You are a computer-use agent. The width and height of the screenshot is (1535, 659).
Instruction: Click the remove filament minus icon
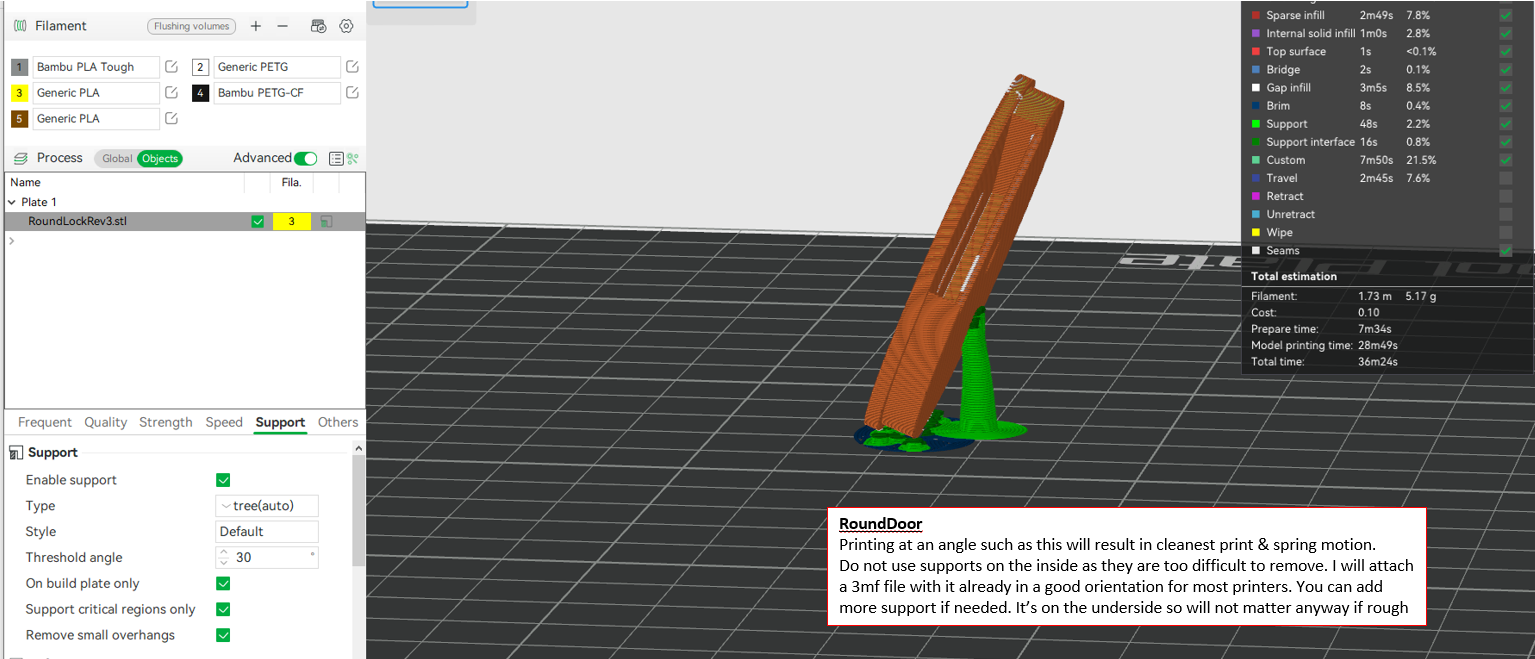coord(283,26)
